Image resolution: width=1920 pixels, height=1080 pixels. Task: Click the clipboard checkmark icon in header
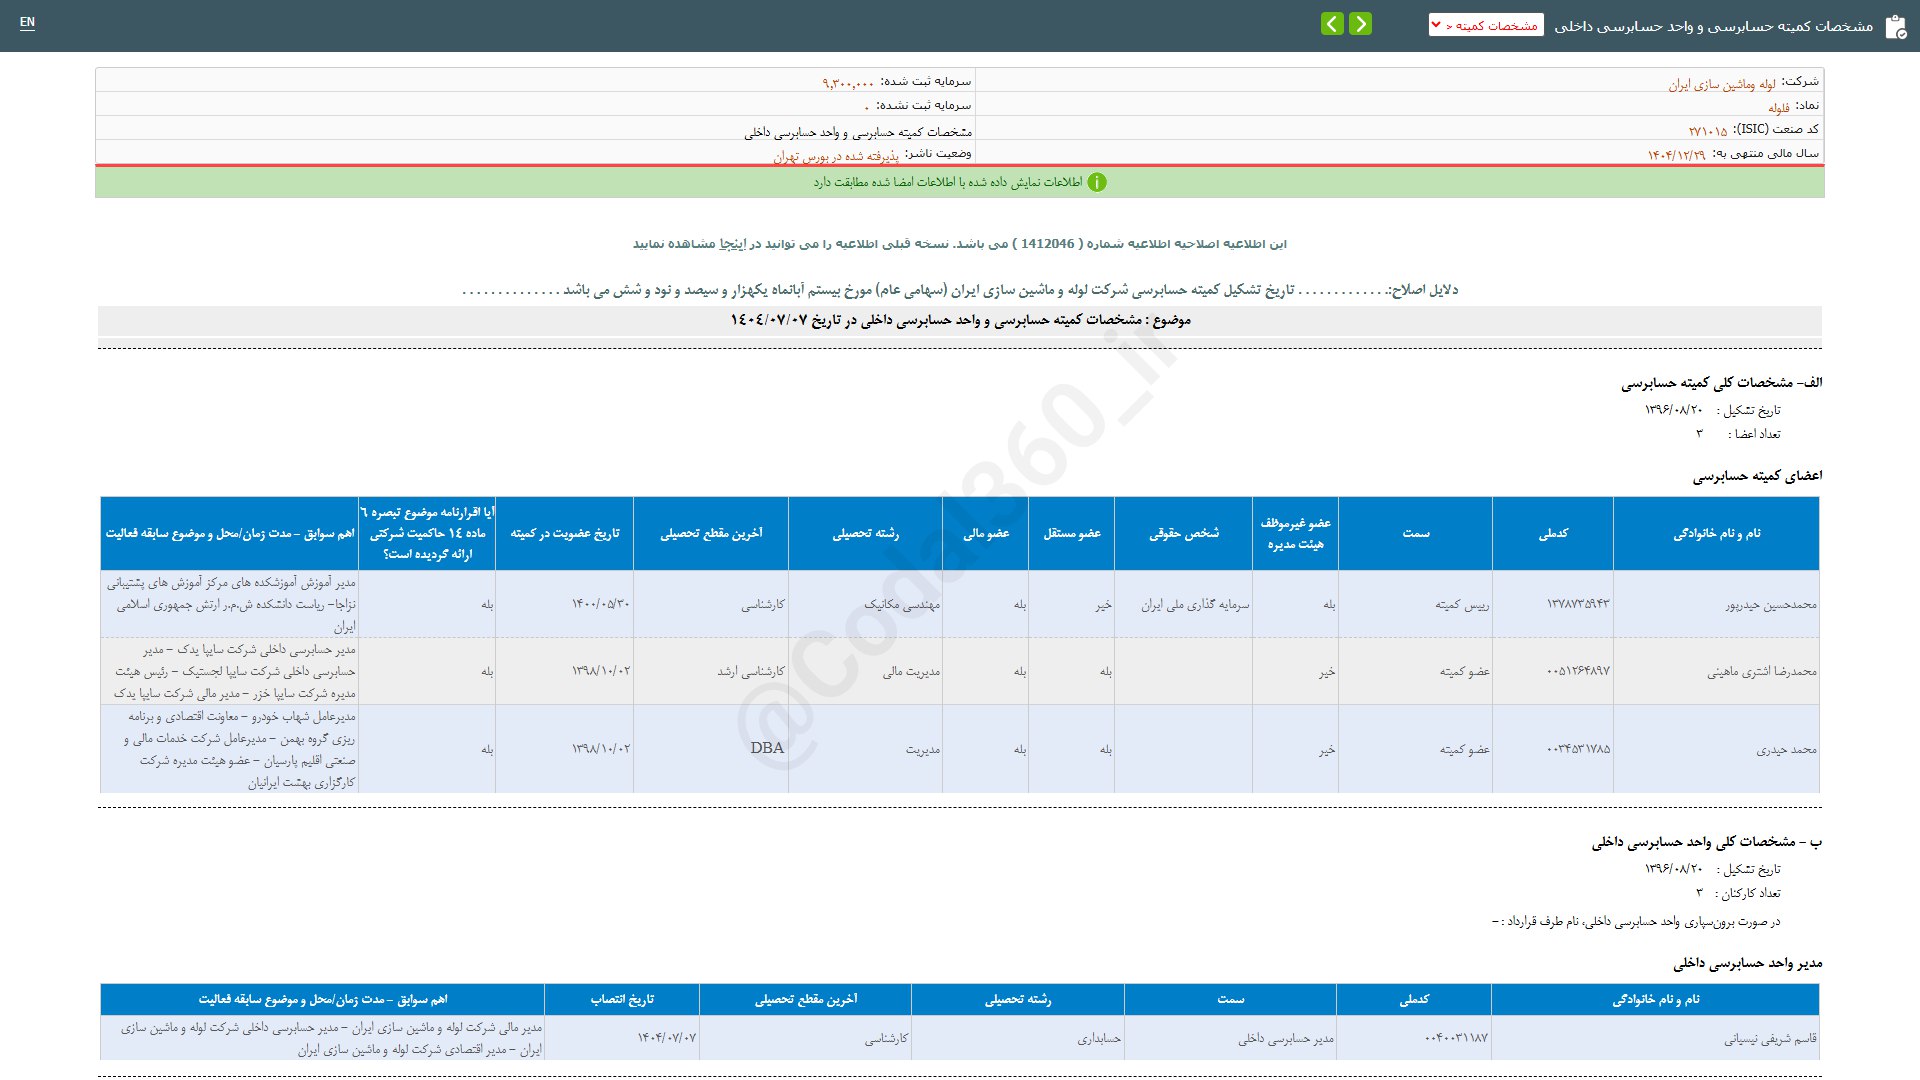1895,27
